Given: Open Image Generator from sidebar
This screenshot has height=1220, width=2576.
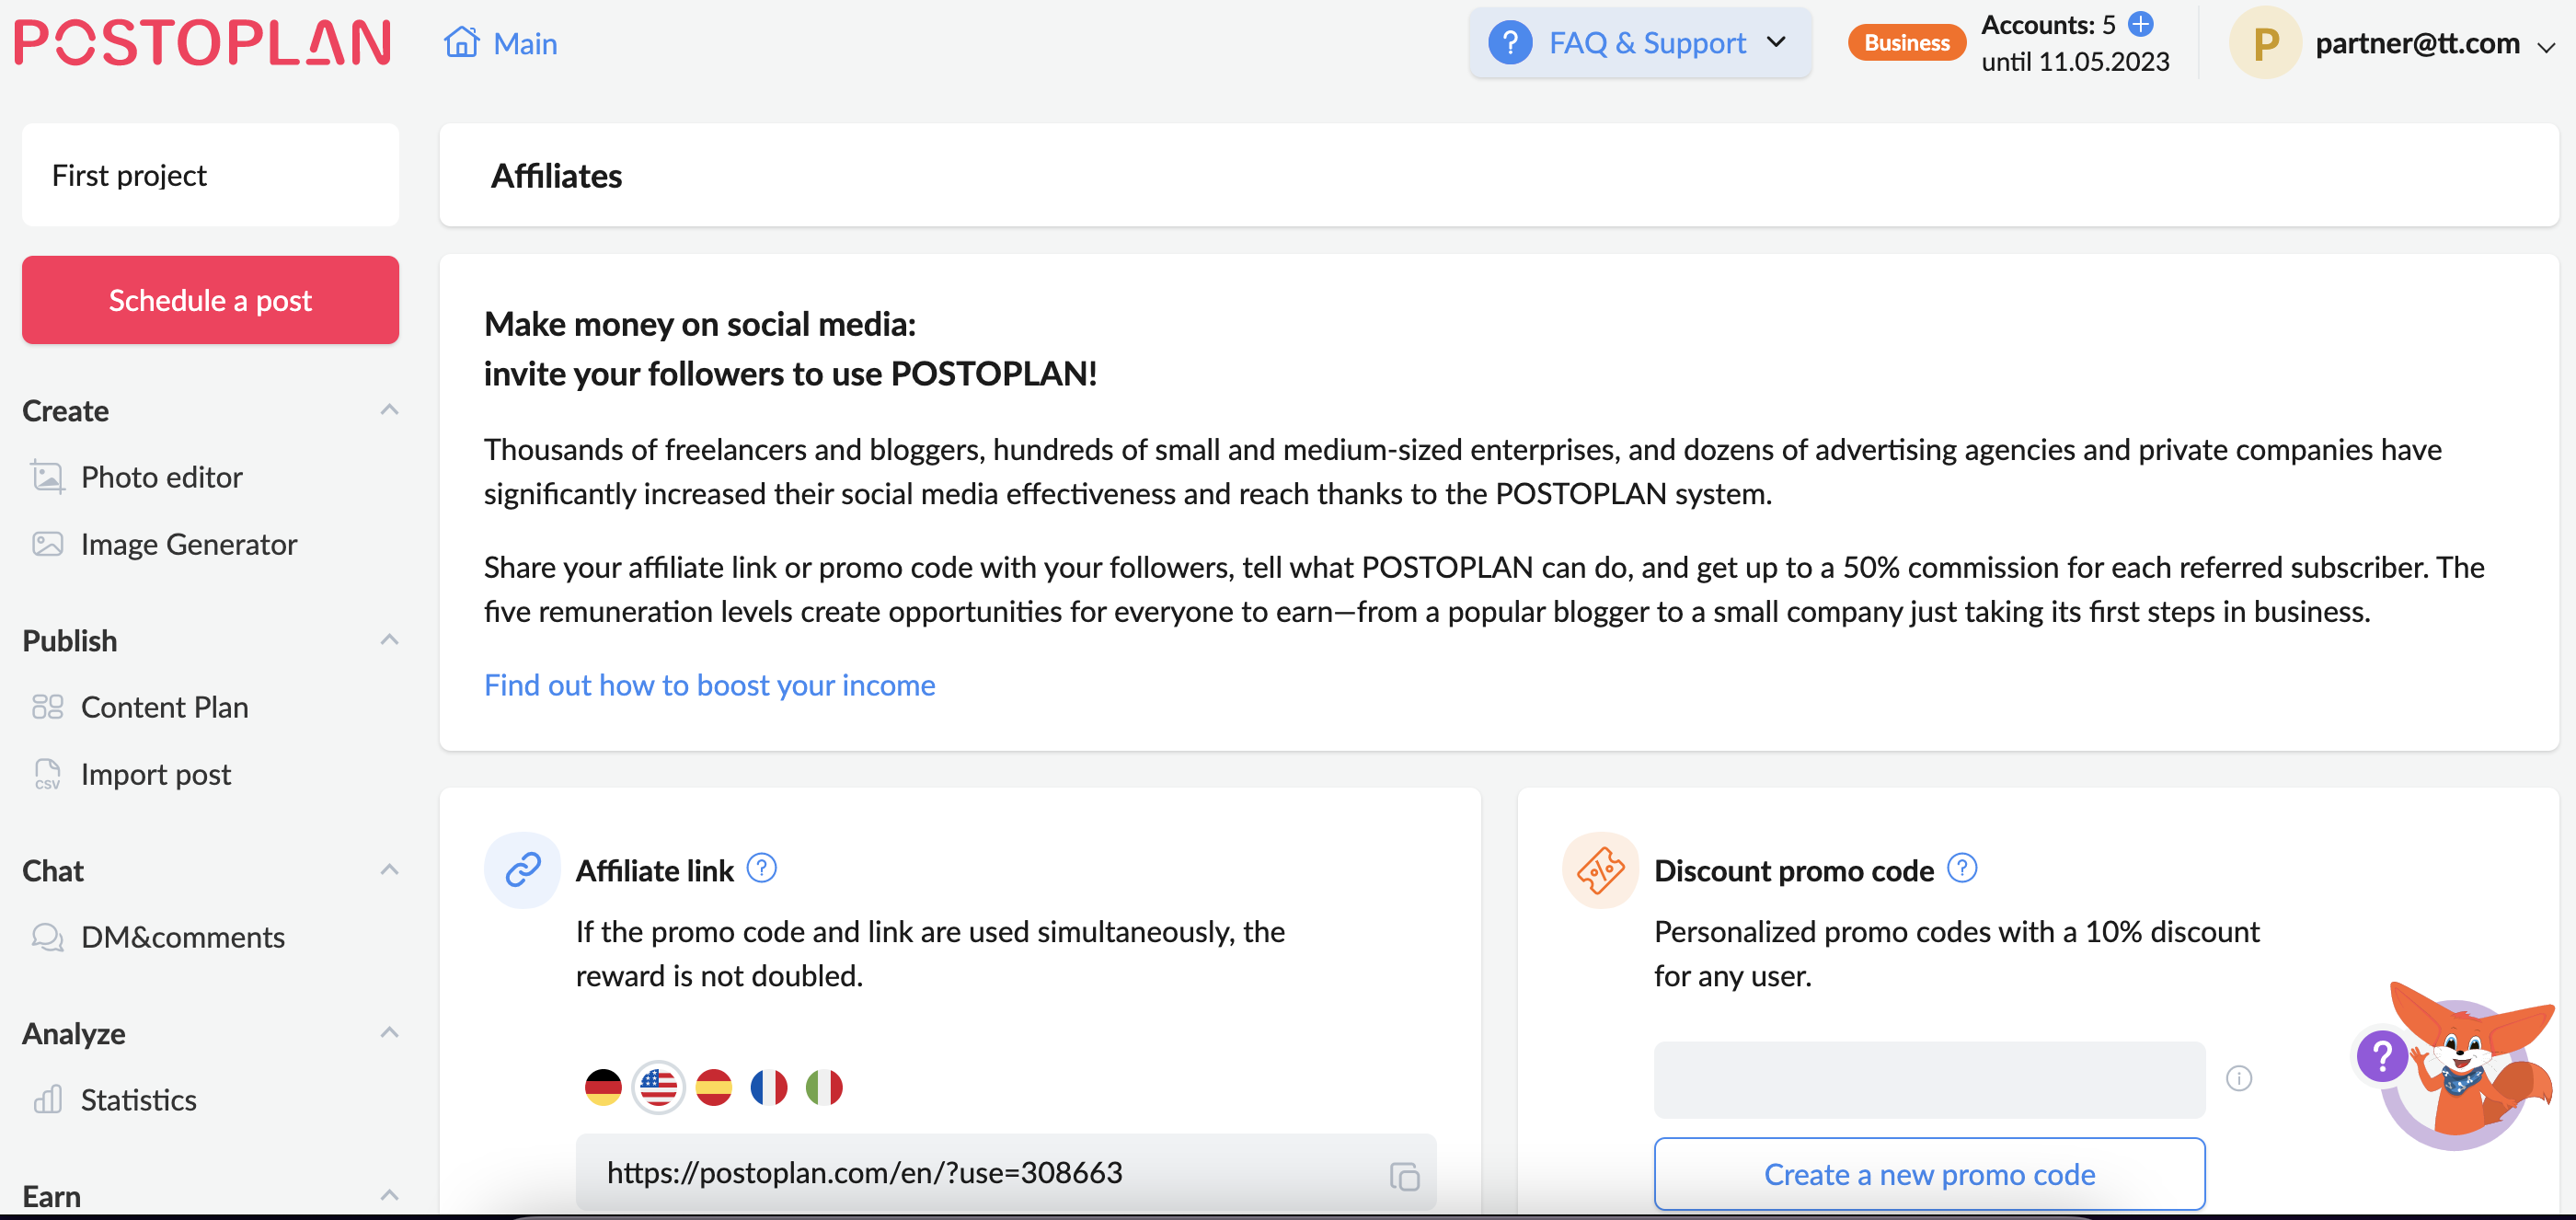Looking at the screenshot, I should click(189, 544).
